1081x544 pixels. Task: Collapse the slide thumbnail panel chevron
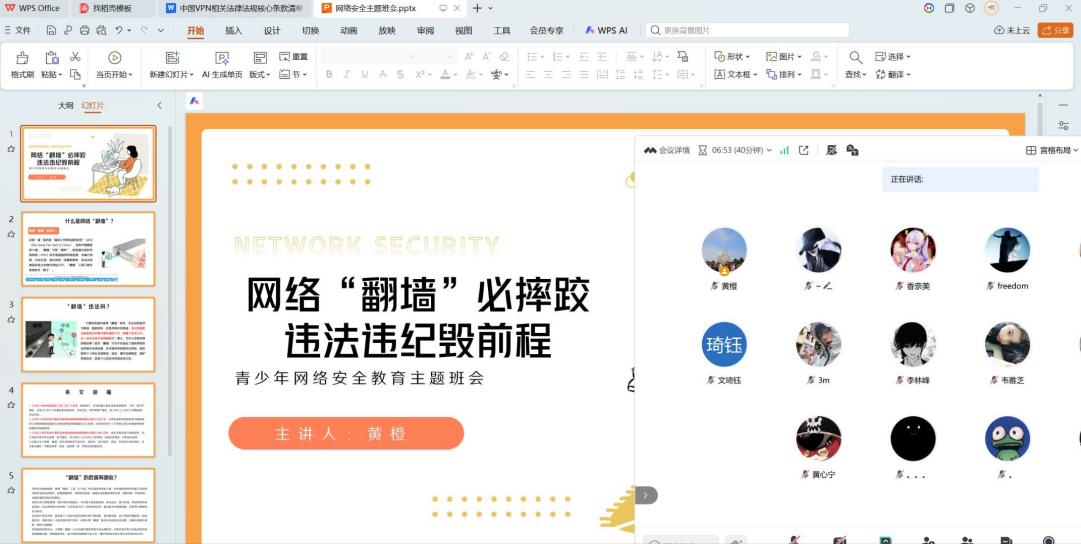pyautogui.click(x=159, y=105)
